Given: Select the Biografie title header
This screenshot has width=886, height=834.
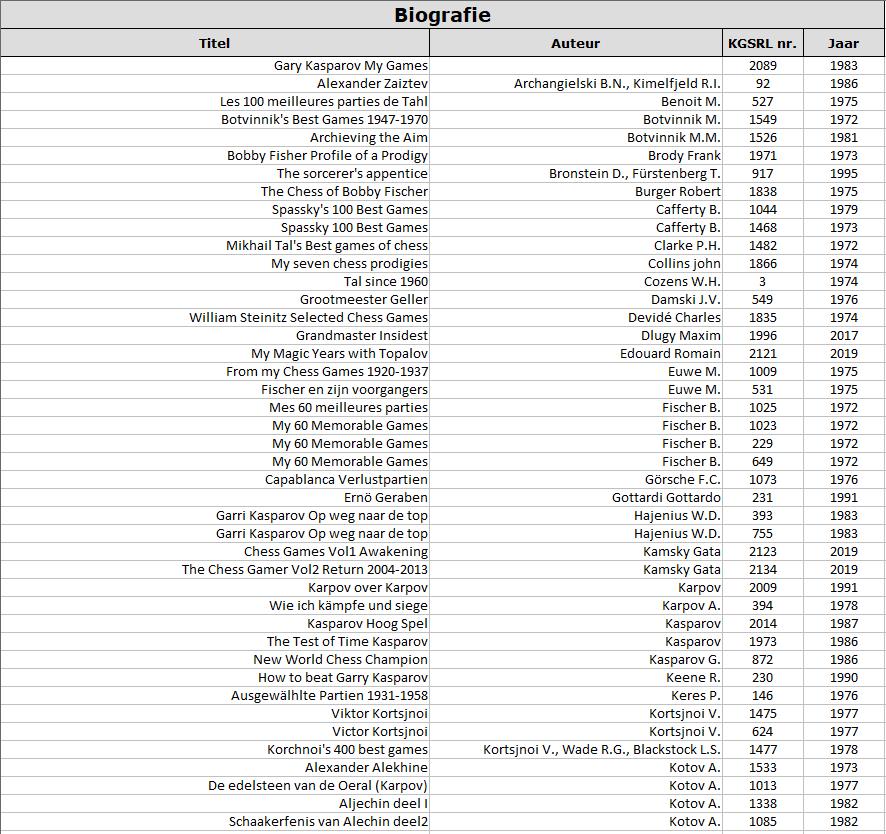Looking at the screenshot, I should (442, 15).
